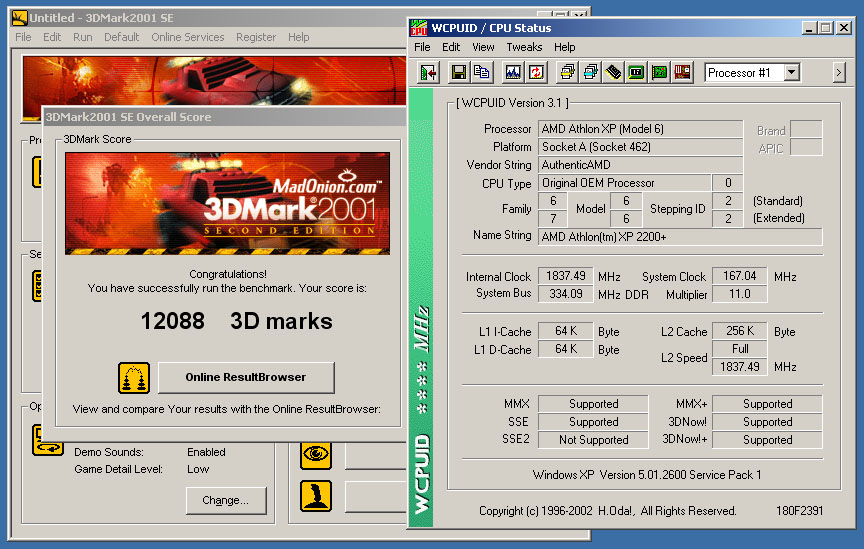Screen dimensions: 864x549
Task: Open View menu in WCPUID
Action: [483, 47]
